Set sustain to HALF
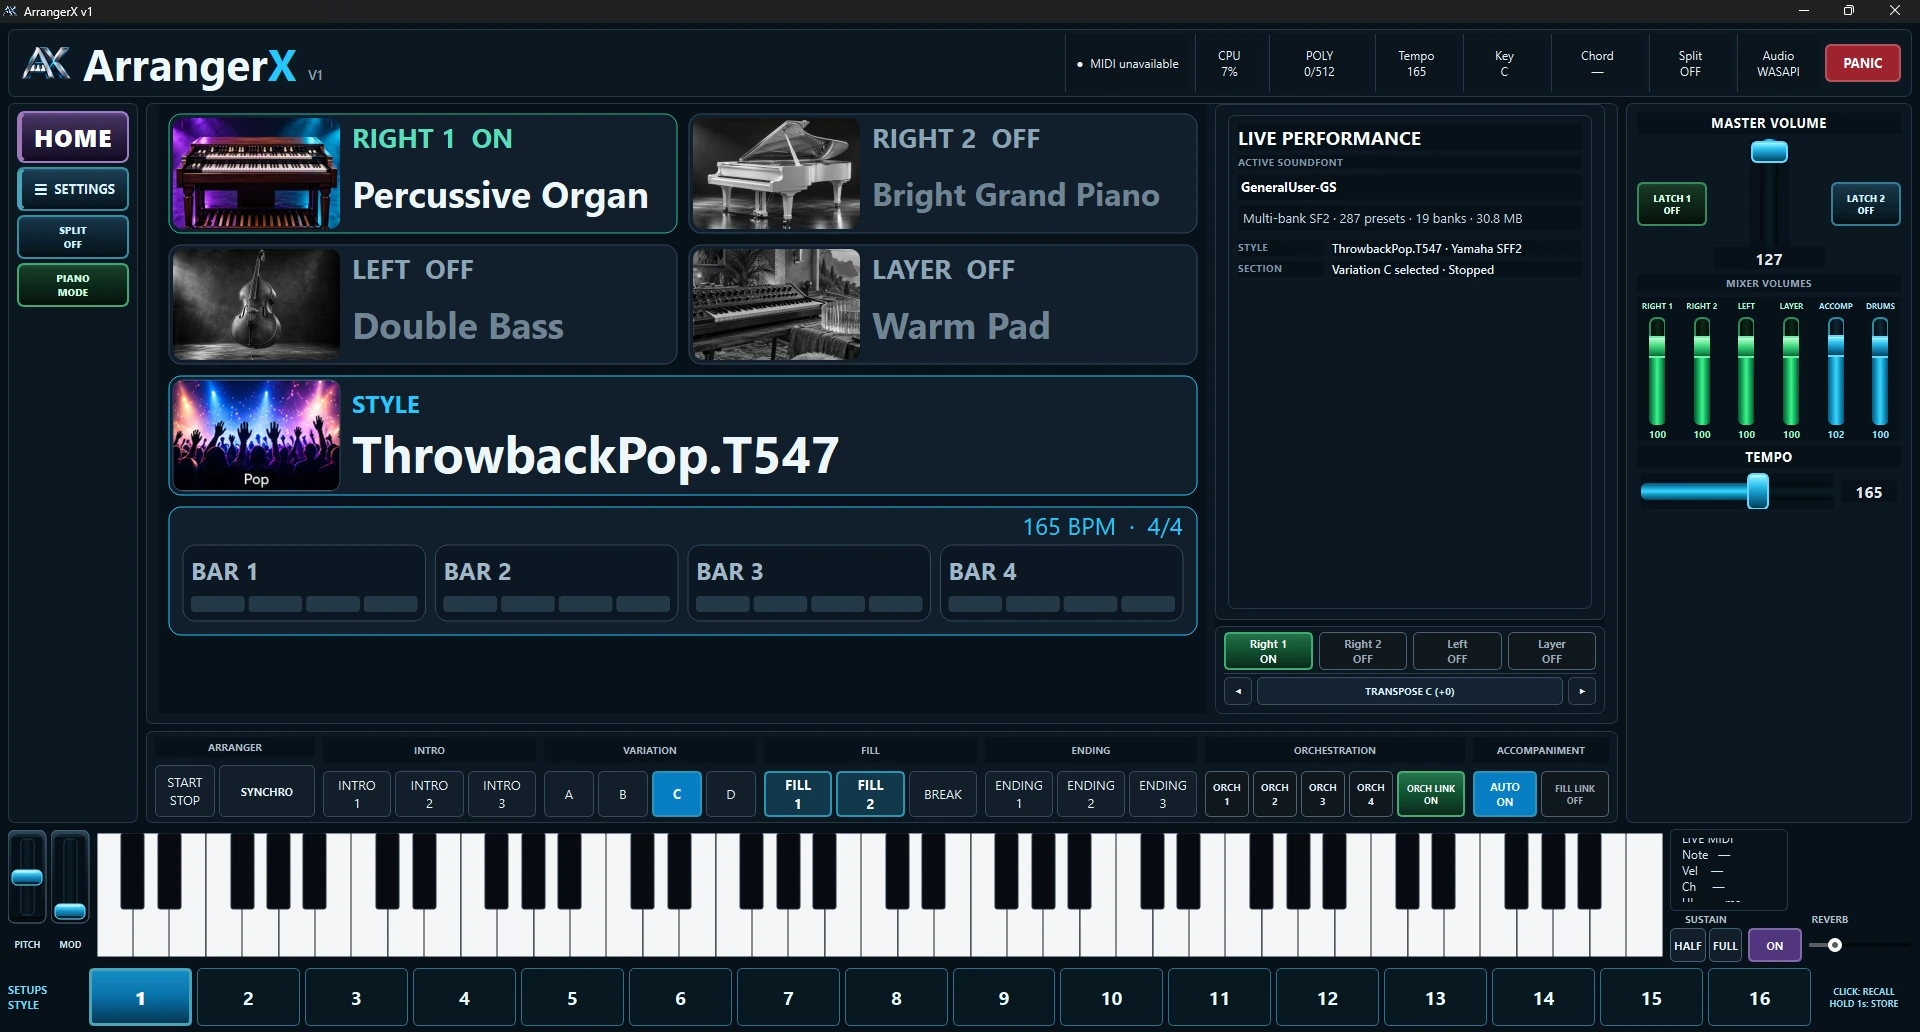This screenshot has width=1920, height=1032. click(1688, 946)
